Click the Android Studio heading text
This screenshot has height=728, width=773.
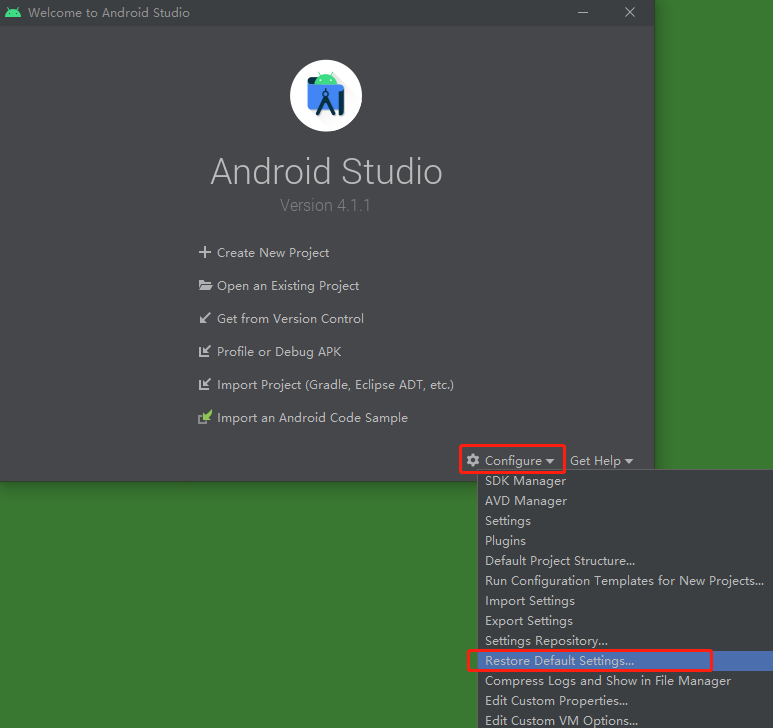pyautogui.click(x=326, y=172)
